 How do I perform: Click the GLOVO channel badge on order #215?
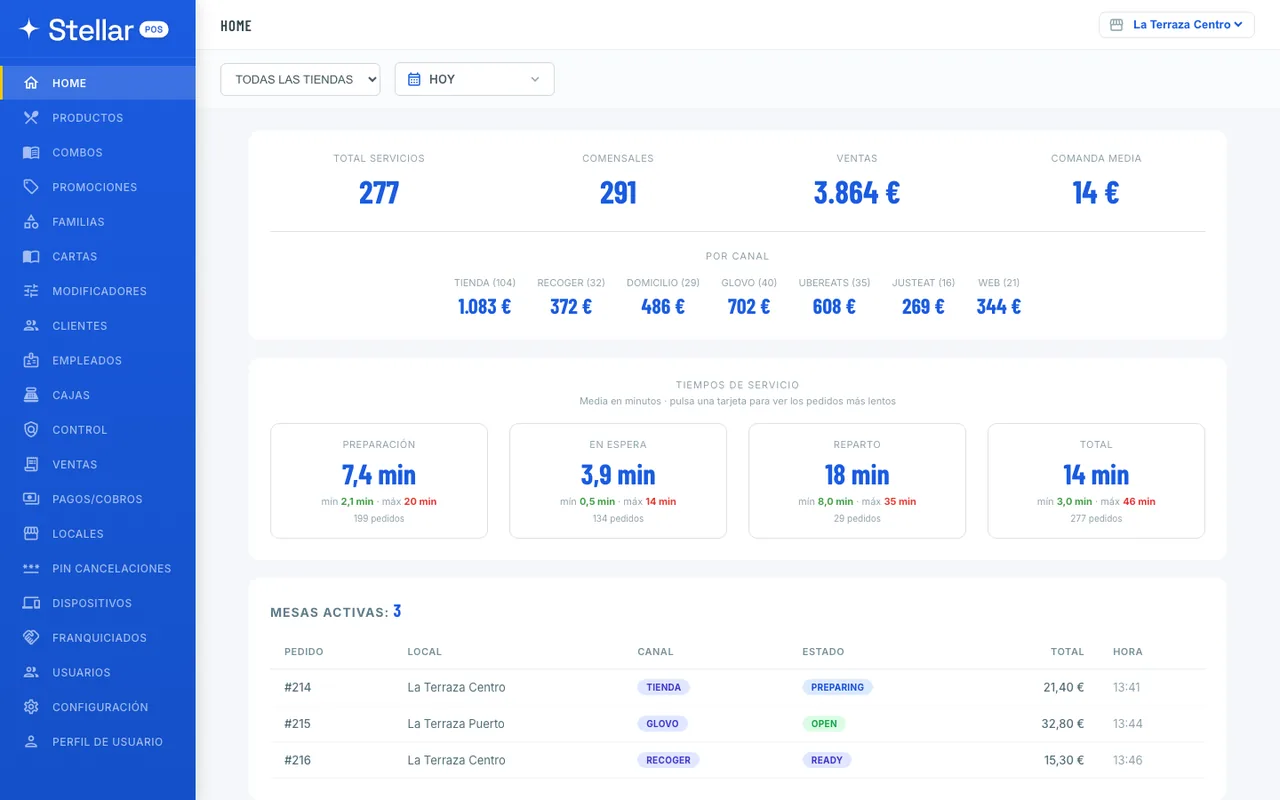[662, 724]
